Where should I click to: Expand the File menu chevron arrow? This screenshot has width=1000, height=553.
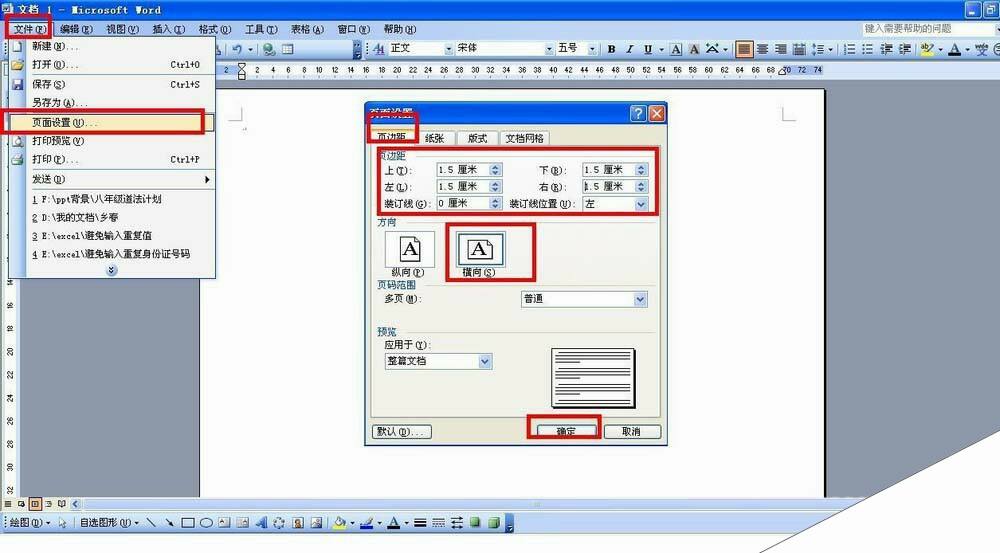pyautogui.click(x=111, y=270)
